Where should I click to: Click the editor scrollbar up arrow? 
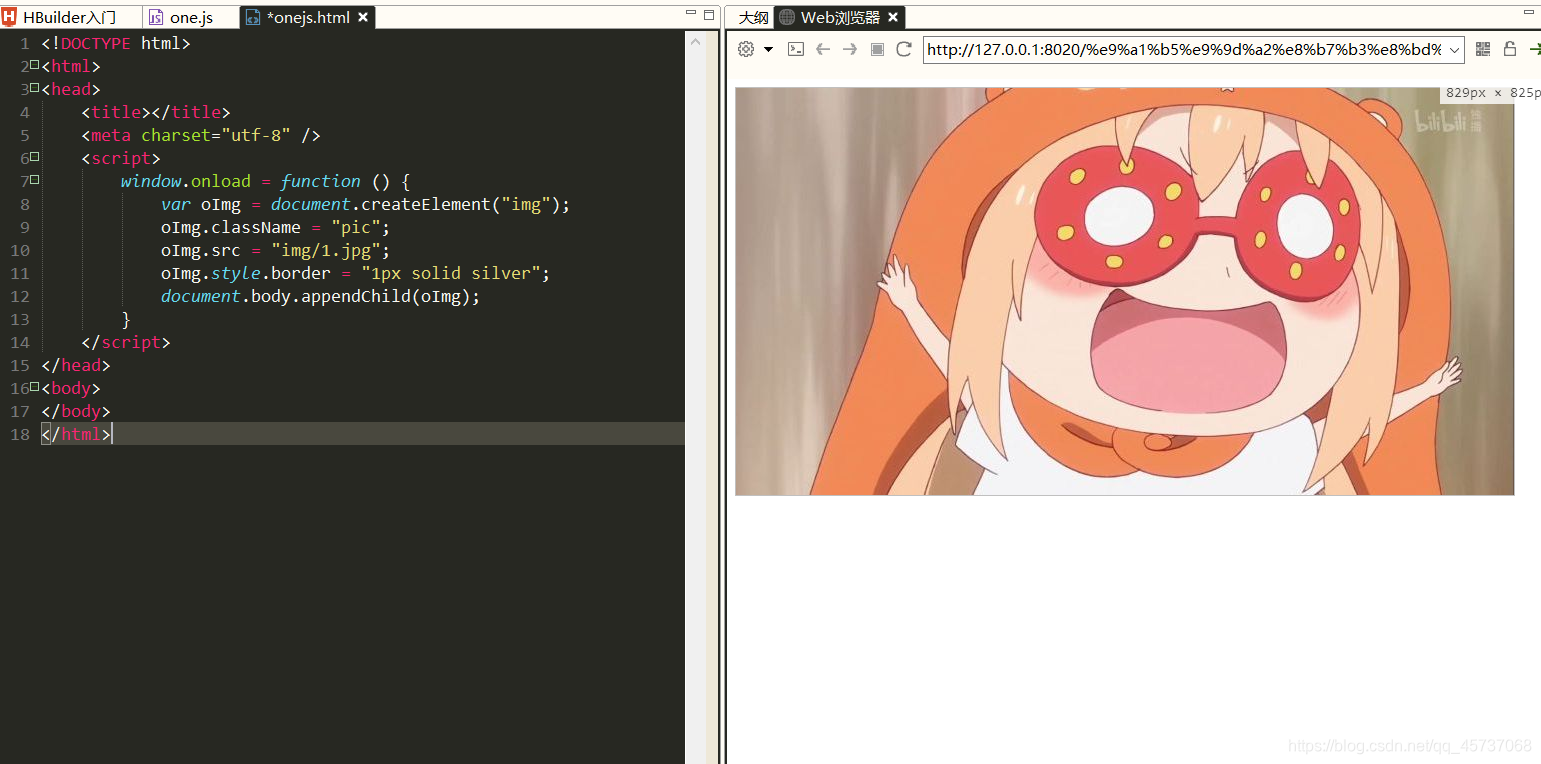(695, 41)
